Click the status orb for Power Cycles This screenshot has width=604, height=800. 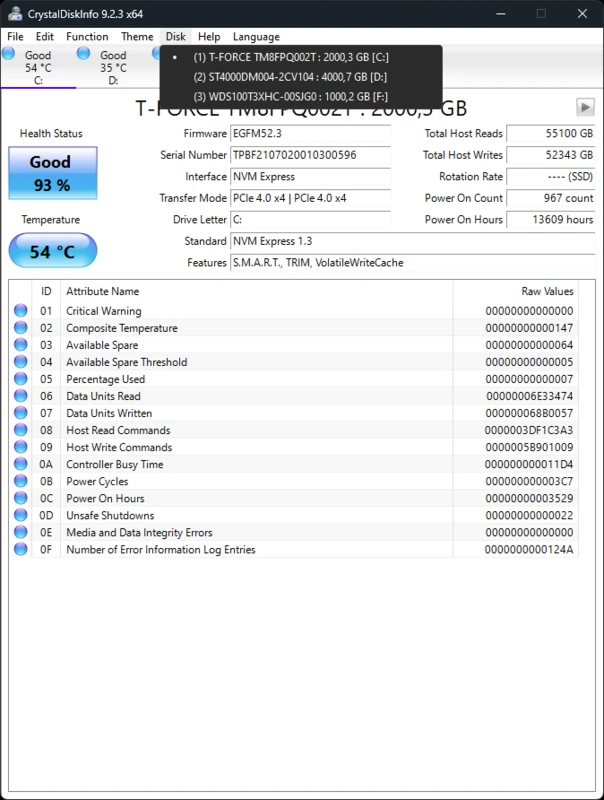coord(20,481)
